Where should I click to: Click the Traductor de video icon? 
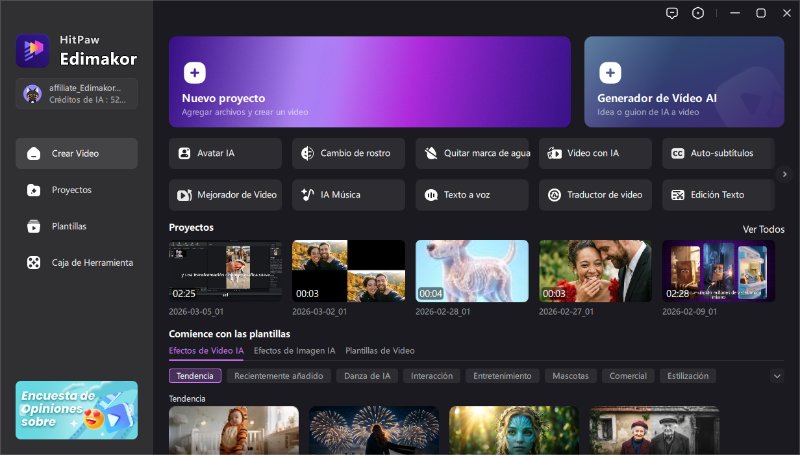coord(554,195)
